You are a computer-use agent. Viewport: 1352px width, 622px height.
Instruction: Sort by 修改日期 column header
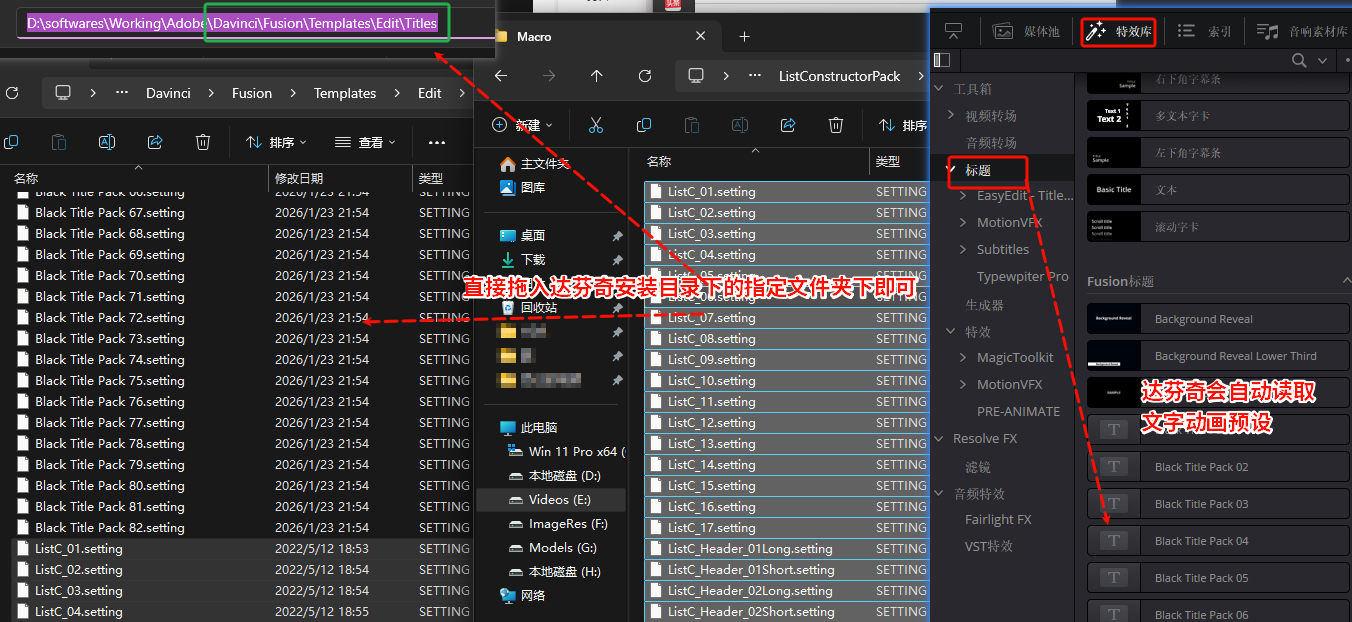click(x=298, y=178)
